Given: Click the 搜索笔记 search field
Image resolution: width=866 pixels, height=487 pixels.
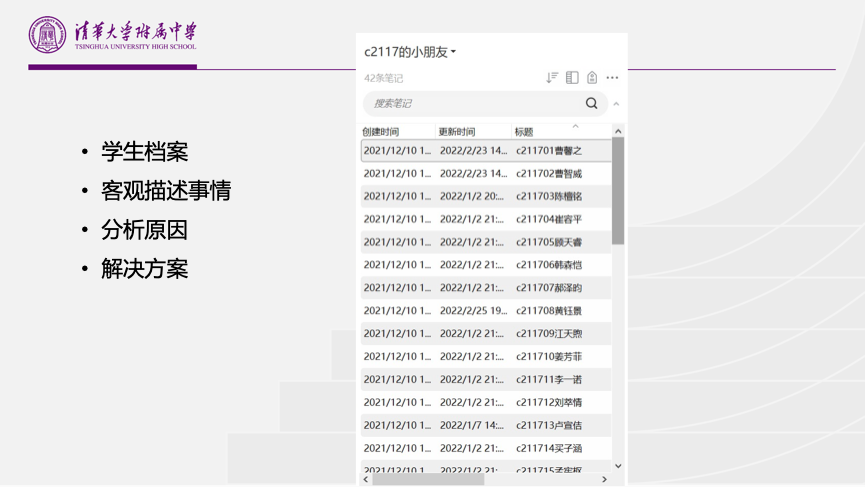Looking at the screenshot, I should [x=470, y=103].
